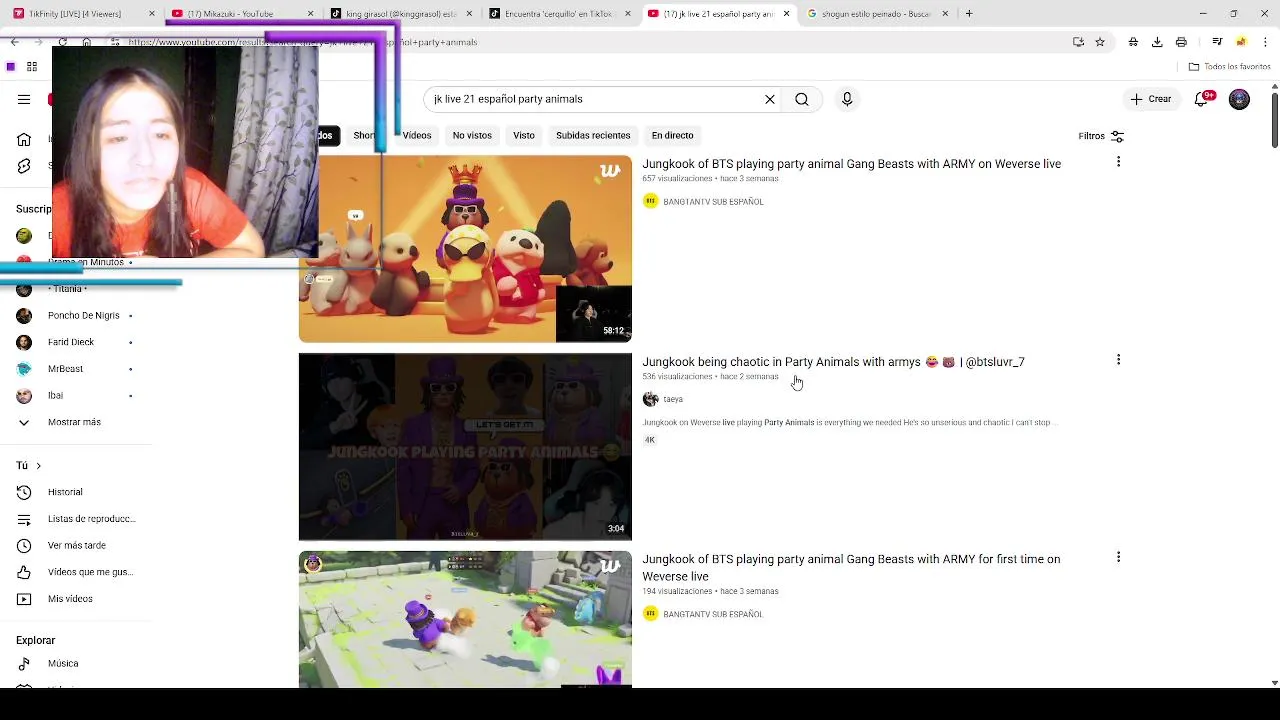
Task: Switch to the Mikazuki - YouTube browser tab
Action: [x=240, y=14]
